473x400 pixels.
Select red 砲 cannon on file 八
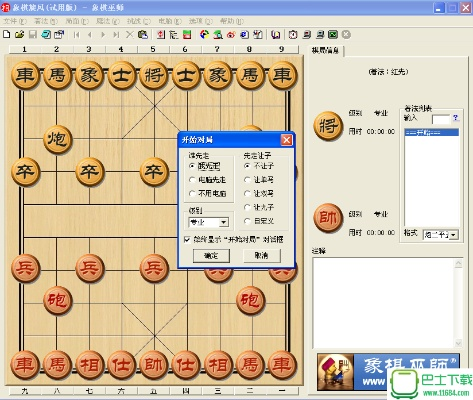click(x=57, y=300)
